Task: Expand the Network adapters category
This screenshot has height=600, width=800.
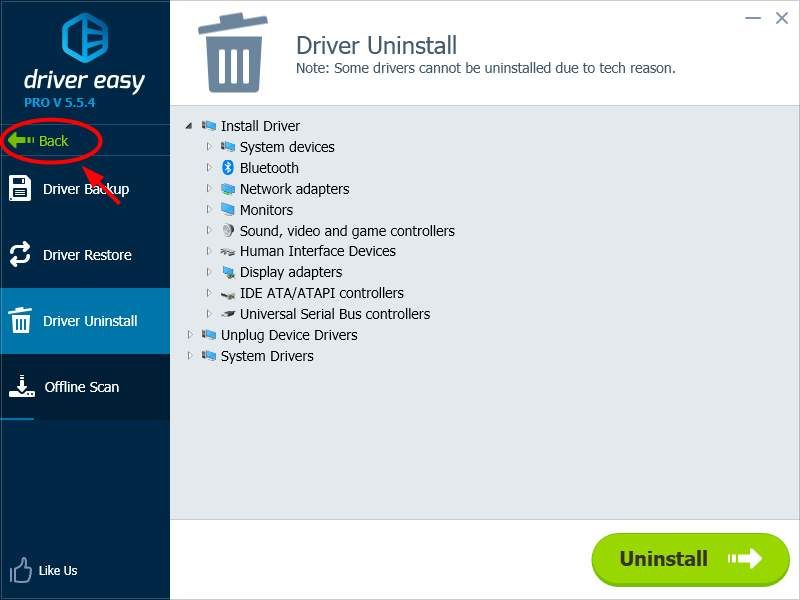Action: [x=209, y=189]
